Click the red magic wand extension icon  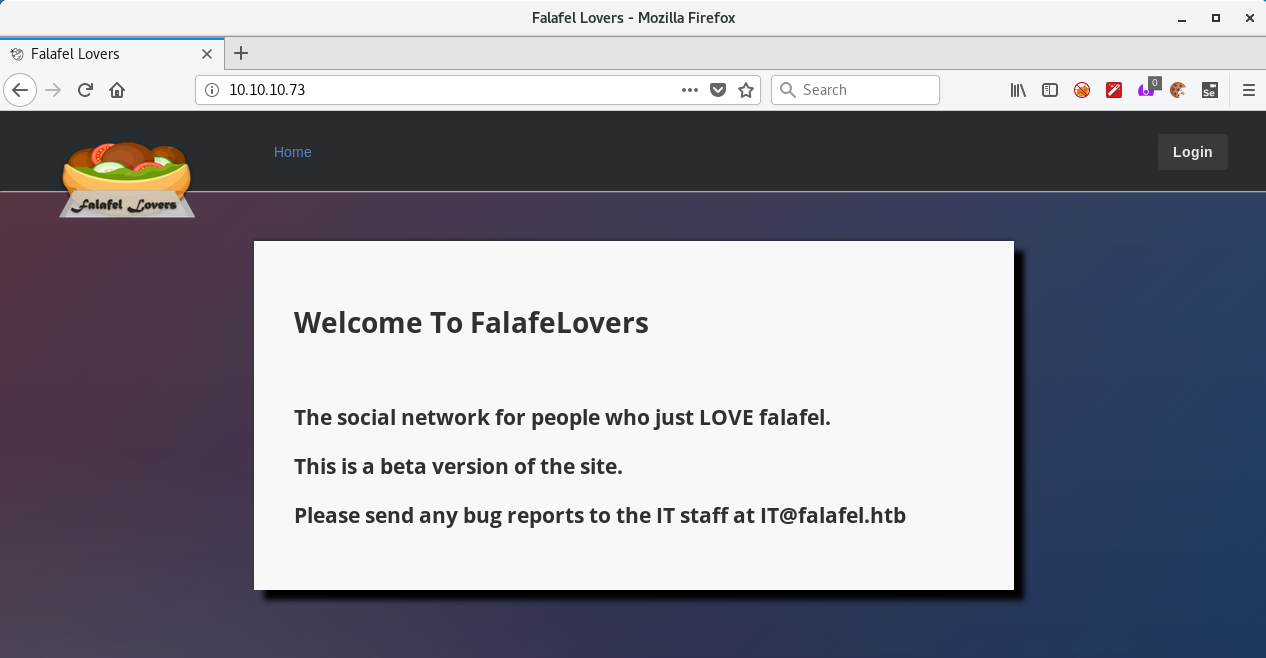pyautogui.click(x=1114, y=90)
